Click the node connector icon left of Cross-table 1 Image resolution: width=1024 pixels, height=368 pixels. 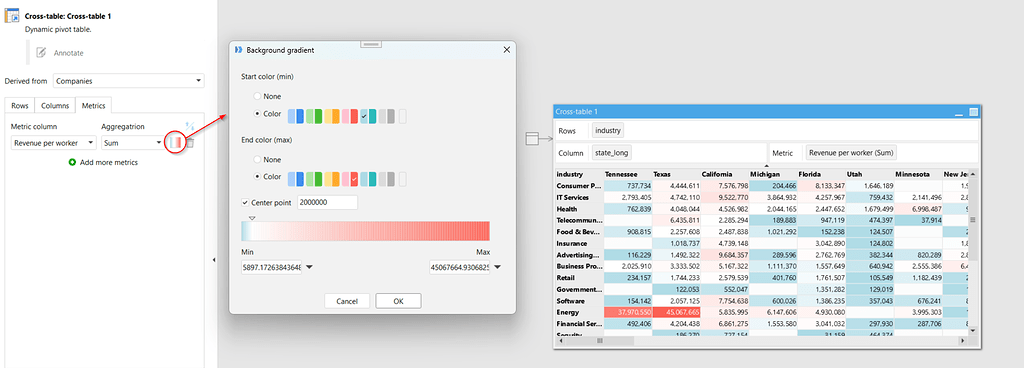(x=532, y=138)
